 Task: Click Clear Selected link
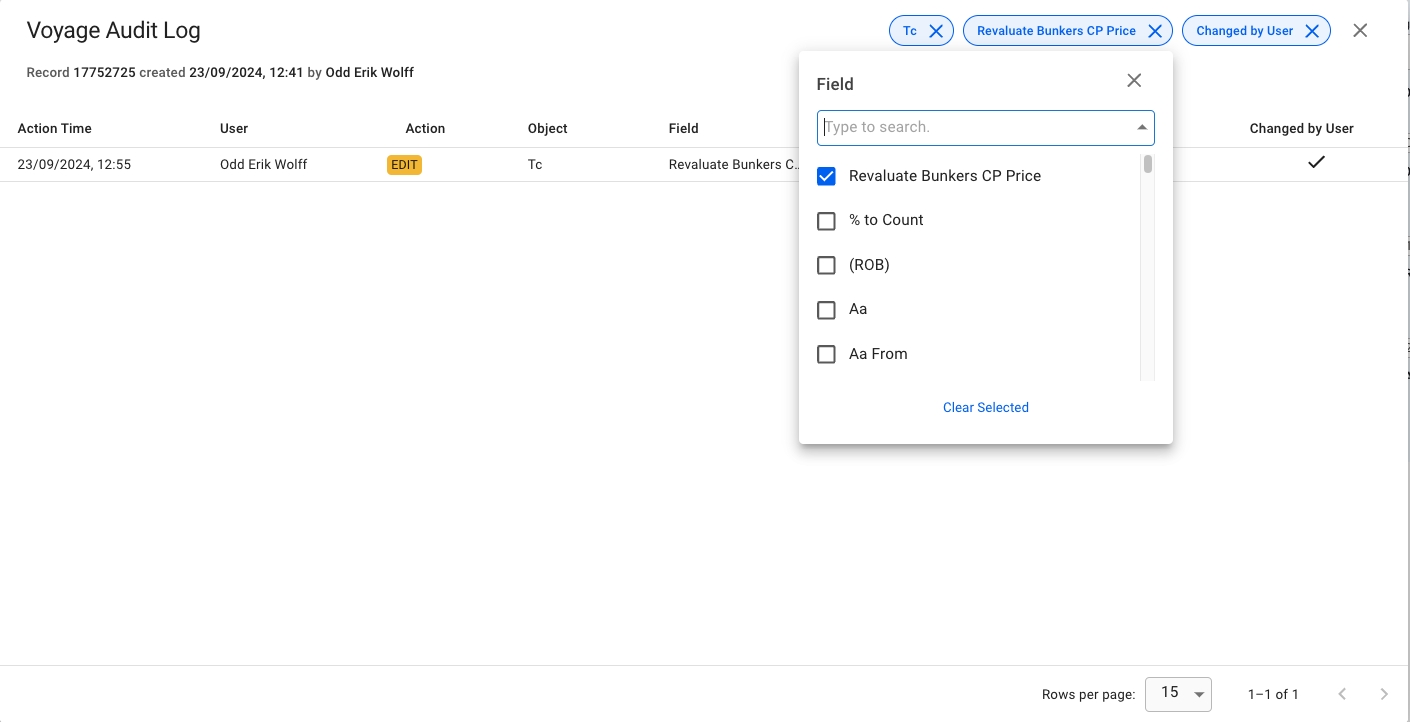(x=985, y=408)
